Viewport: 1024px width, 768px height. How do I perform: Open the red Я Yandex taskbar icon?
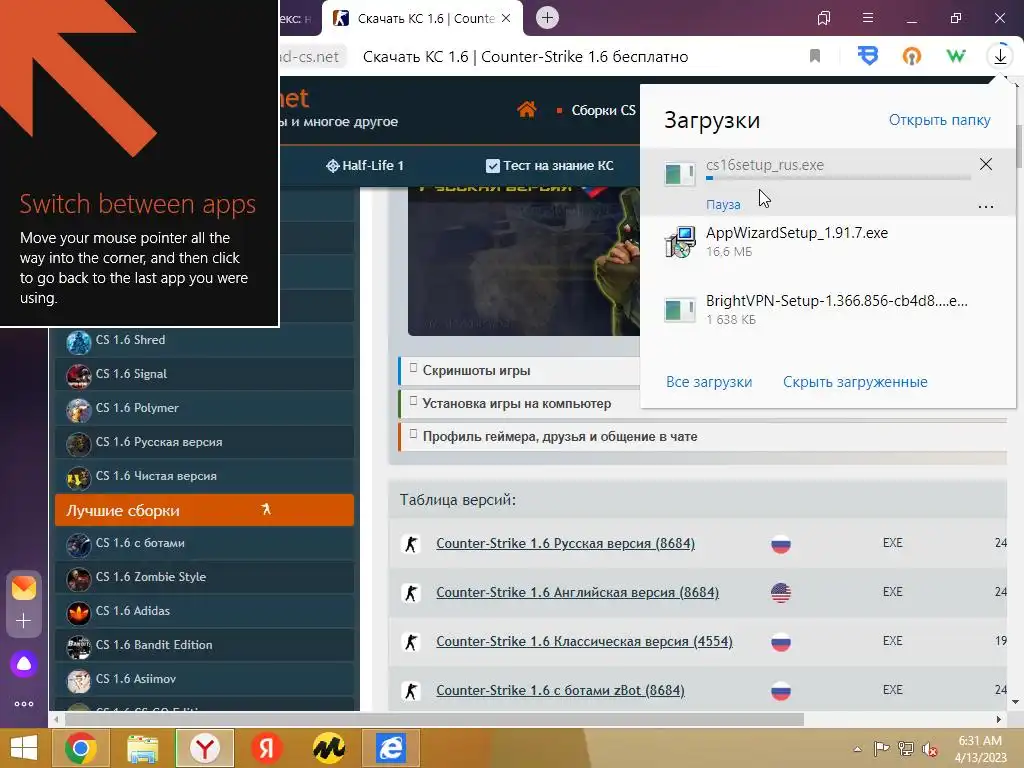pyautogui.click(x=266, y=748)
